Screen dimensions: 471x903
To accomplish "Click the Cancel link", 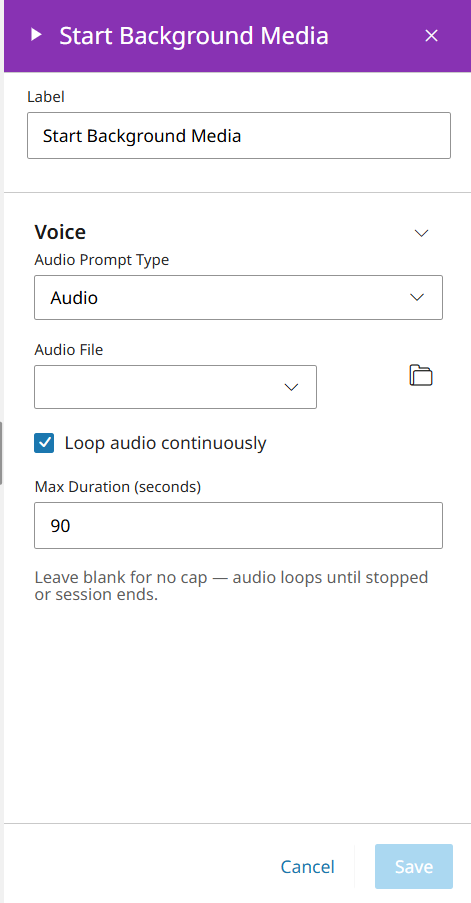I will pos(307,867).
